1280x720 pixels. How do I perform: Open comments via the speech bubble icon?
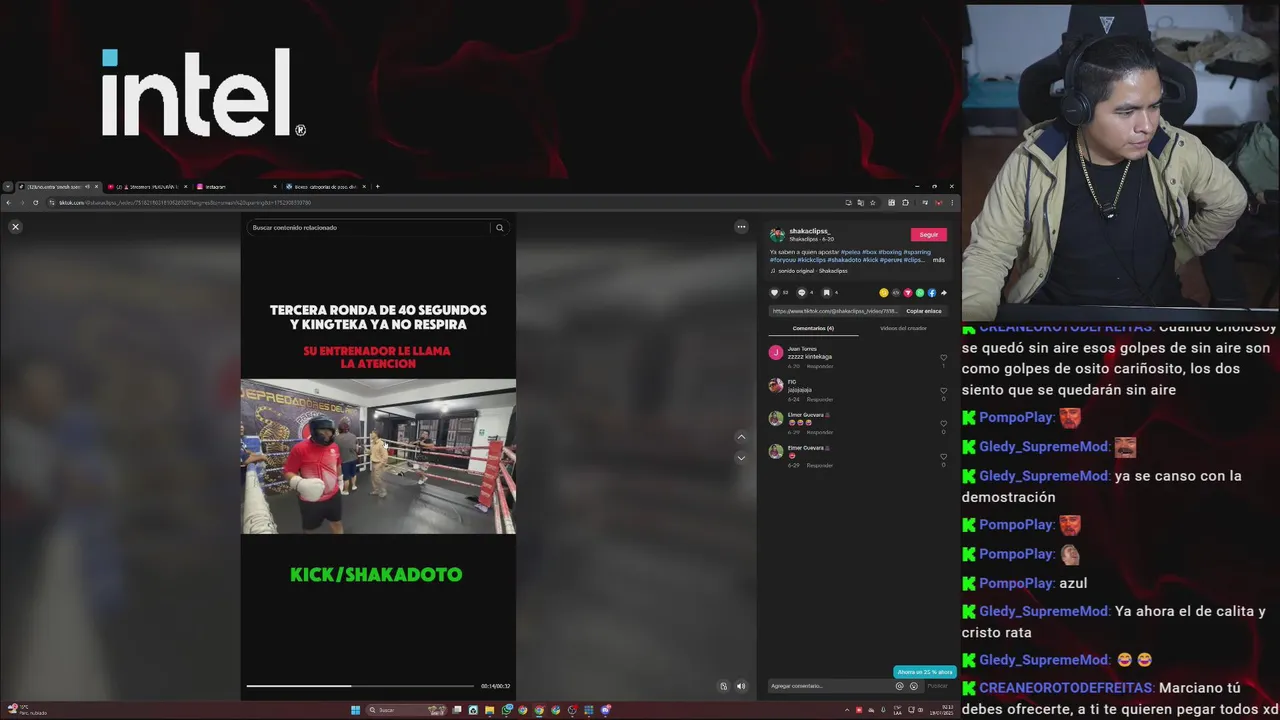[801, 293]
